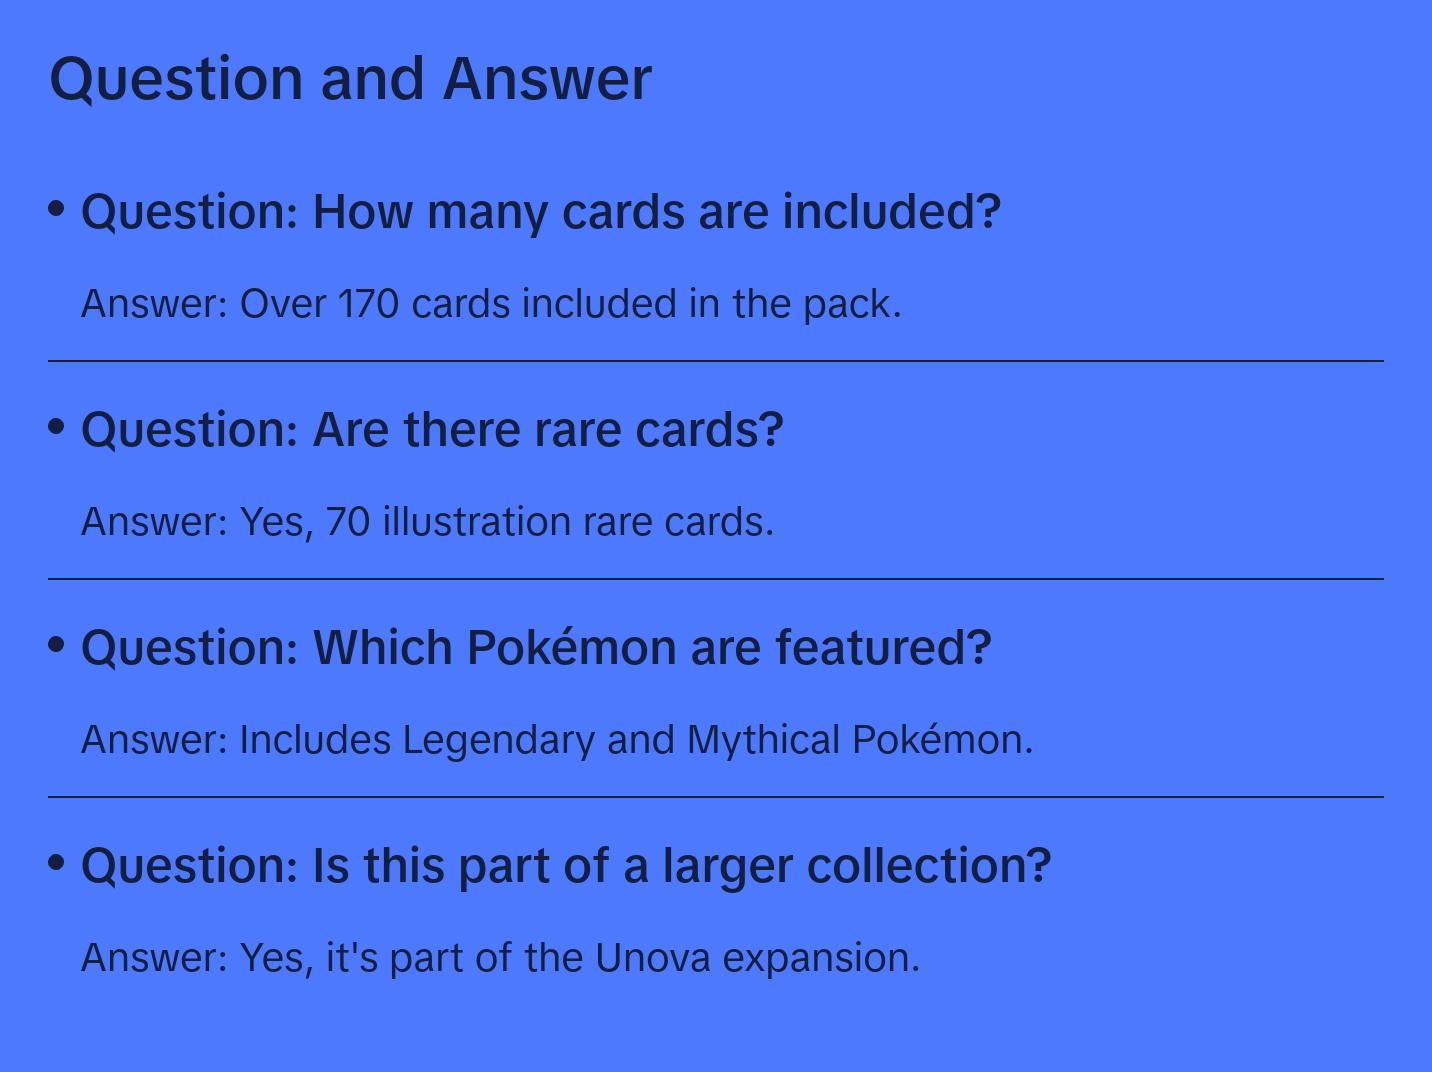
Task: Click the answer about the Unova expansion
Action: [x=500, y=958]
